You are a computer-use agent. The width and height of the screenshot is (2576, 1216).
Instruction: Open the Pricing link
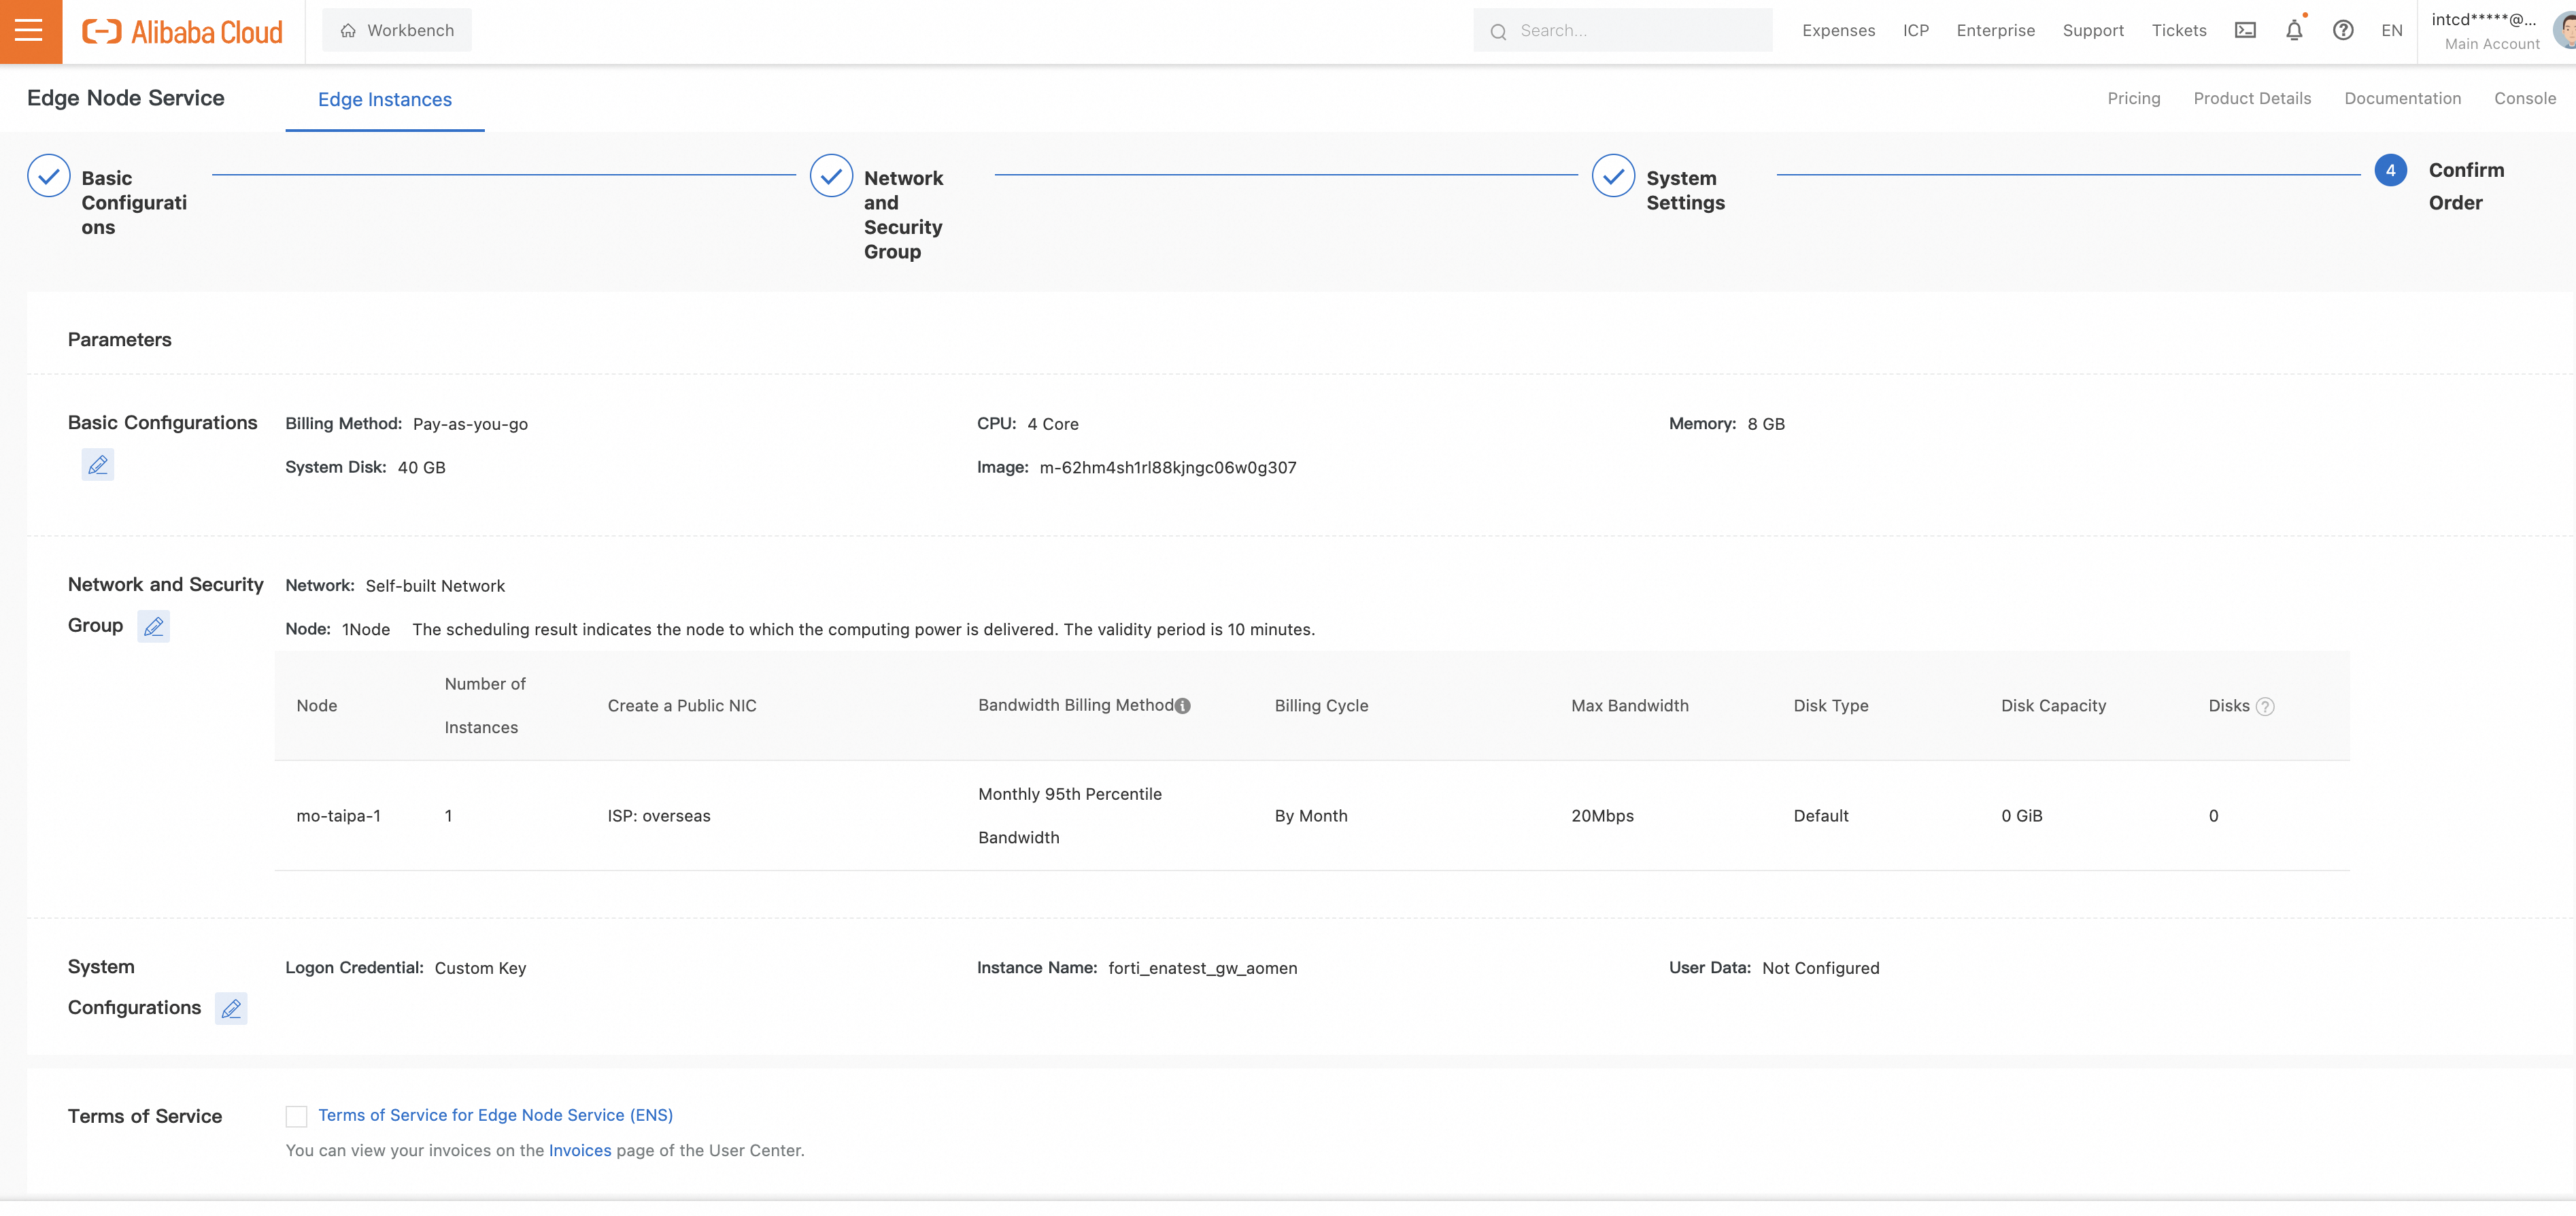(x=2134, y=98)
